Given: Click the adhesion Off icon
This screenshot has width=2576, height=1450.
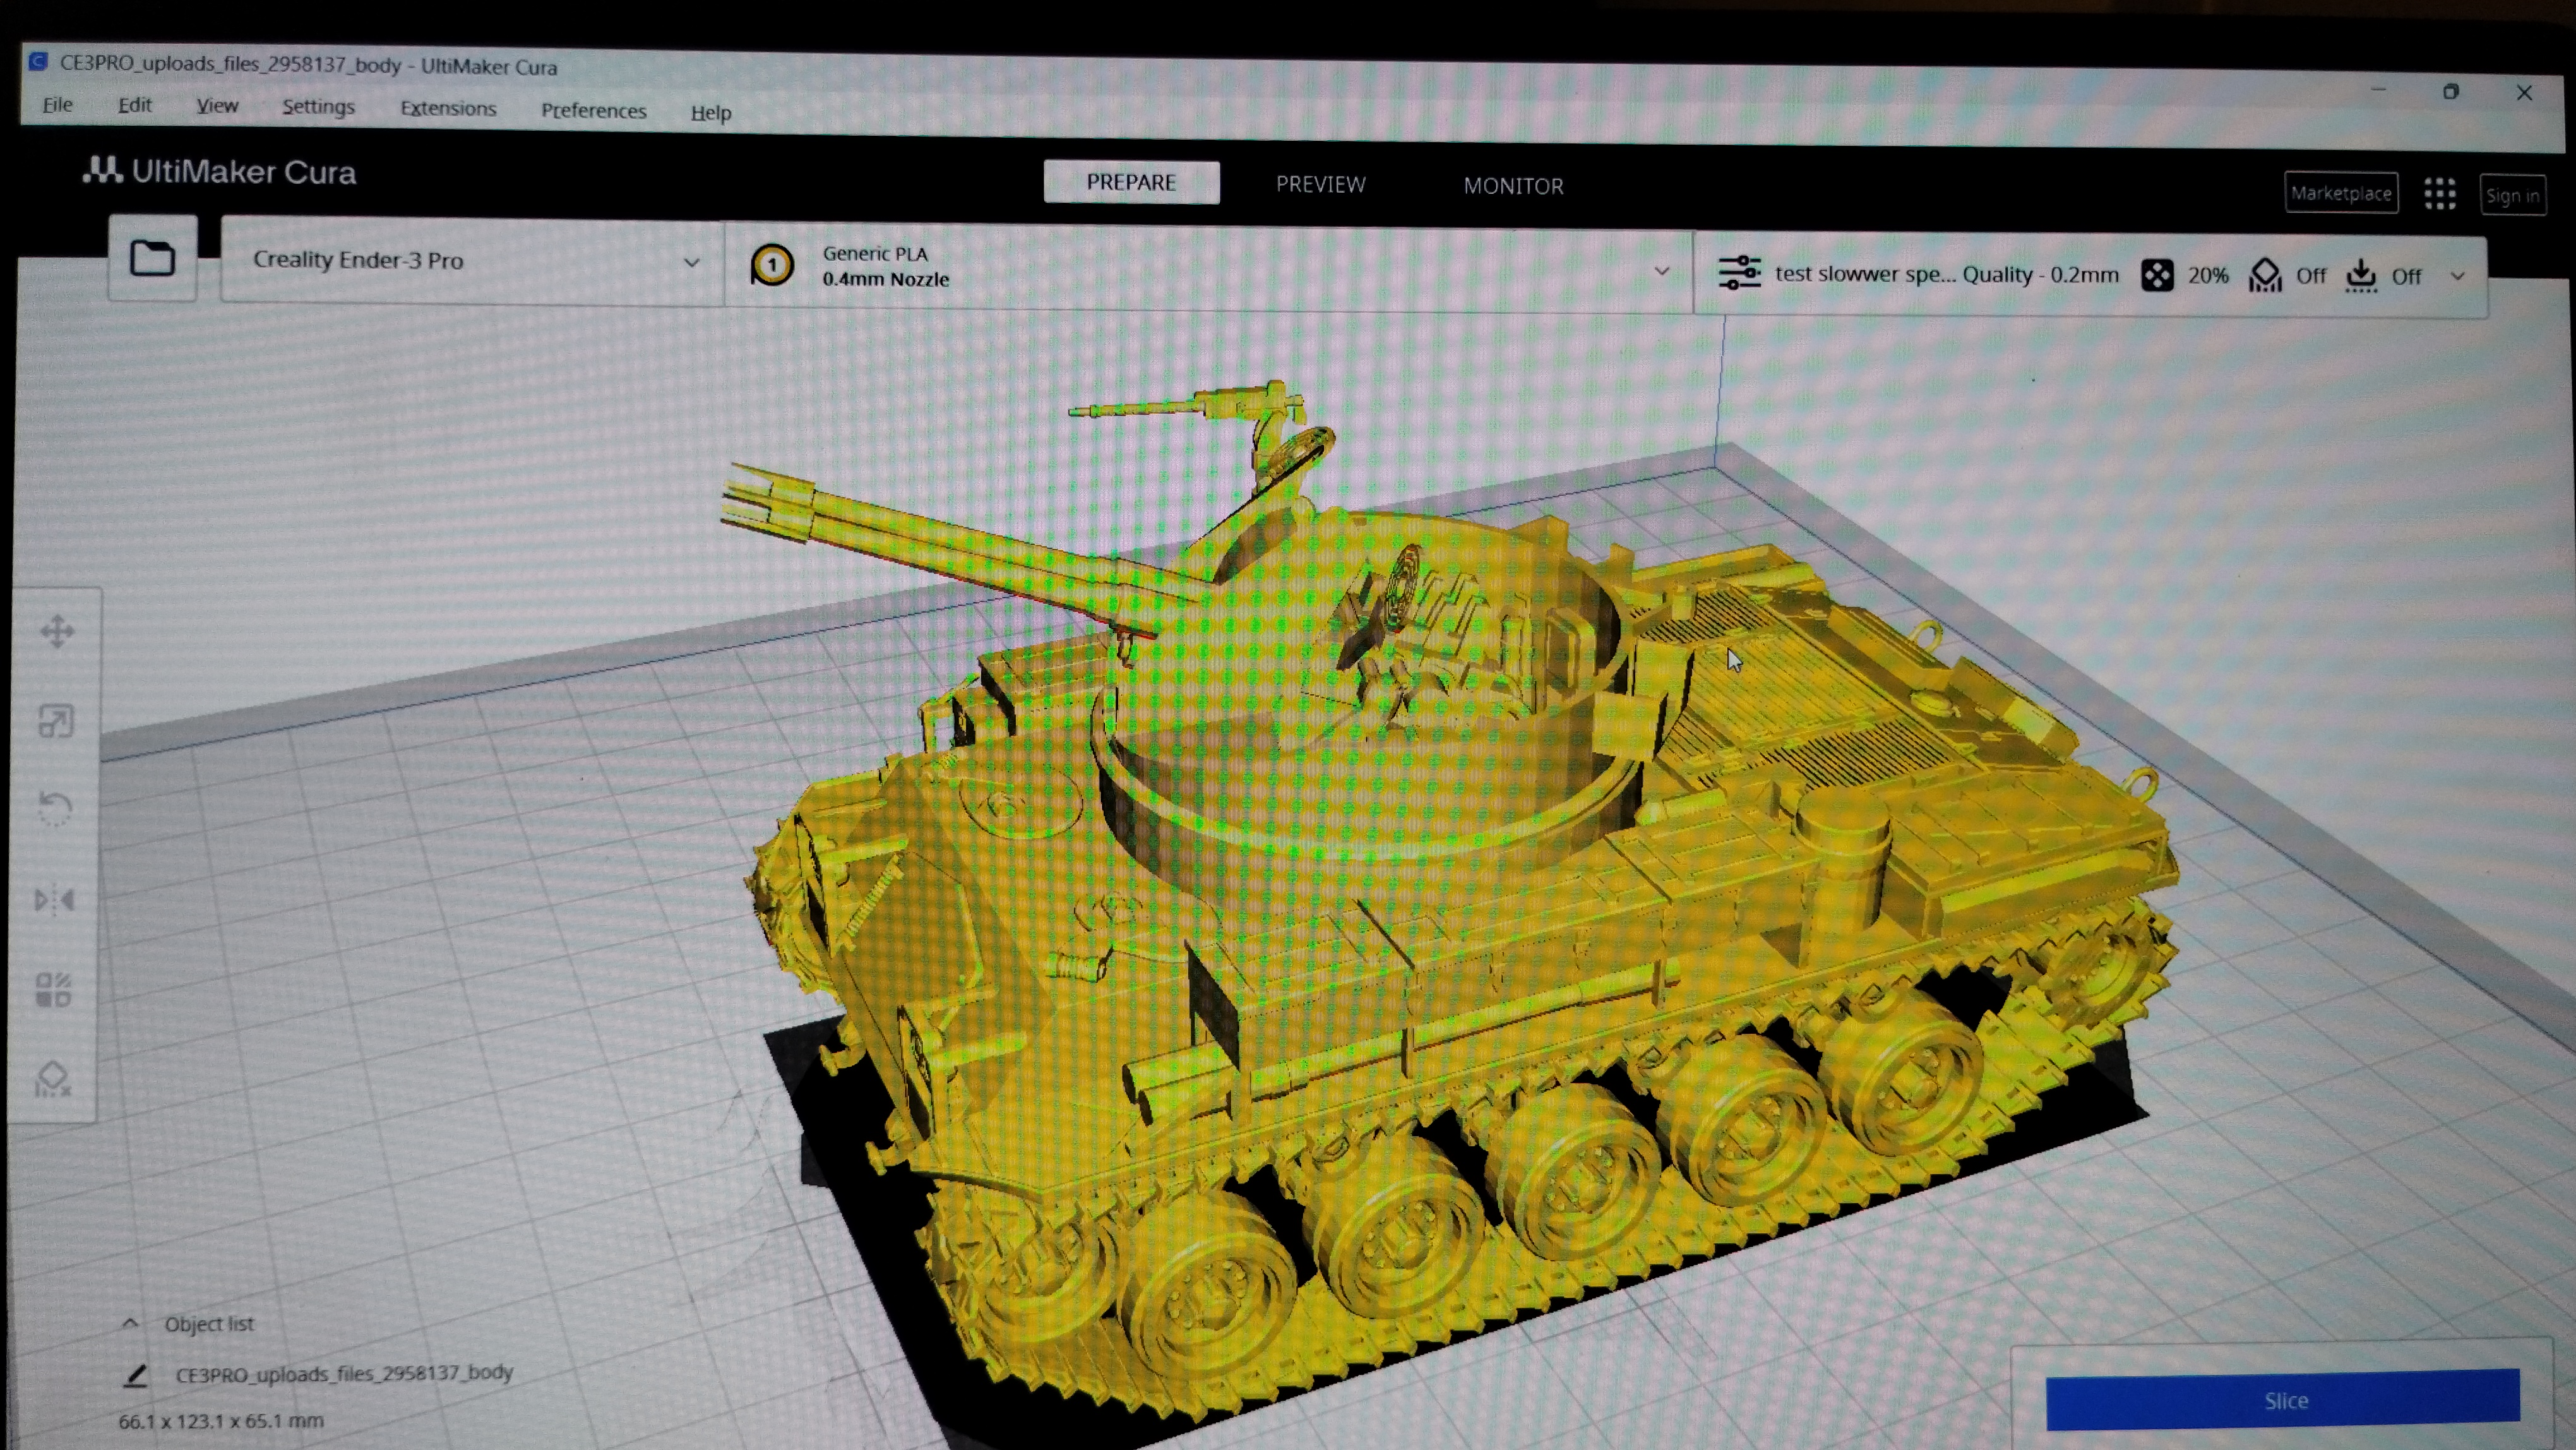Looking at the screenshot, I should (x=2361, y=276).
